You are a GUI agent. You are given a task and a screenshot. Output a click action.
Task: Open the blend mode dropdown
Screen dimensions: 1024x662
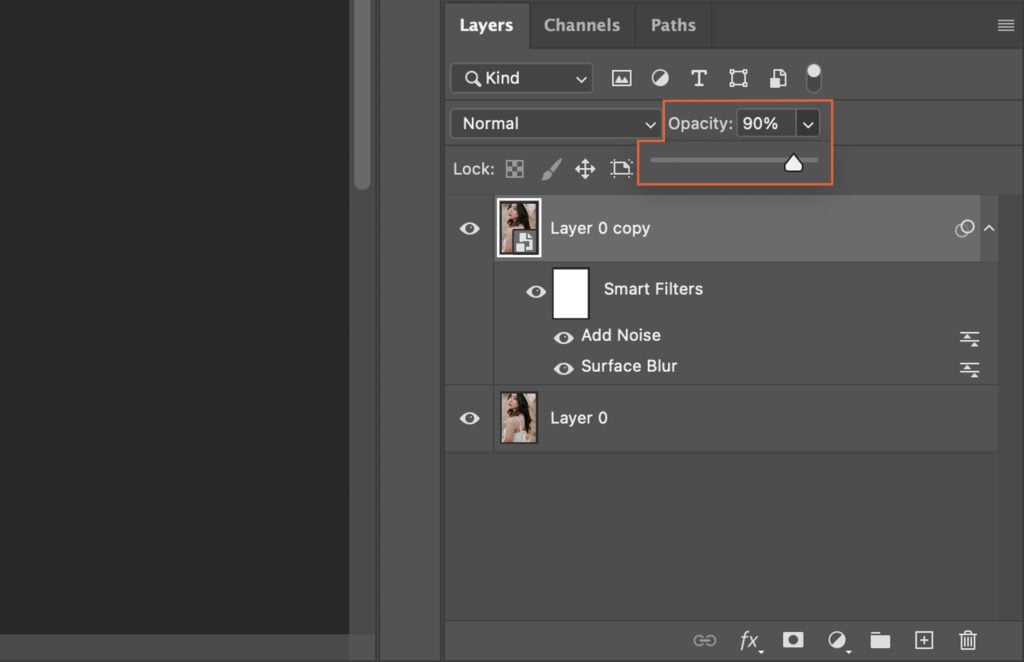(x=555, y=123)
